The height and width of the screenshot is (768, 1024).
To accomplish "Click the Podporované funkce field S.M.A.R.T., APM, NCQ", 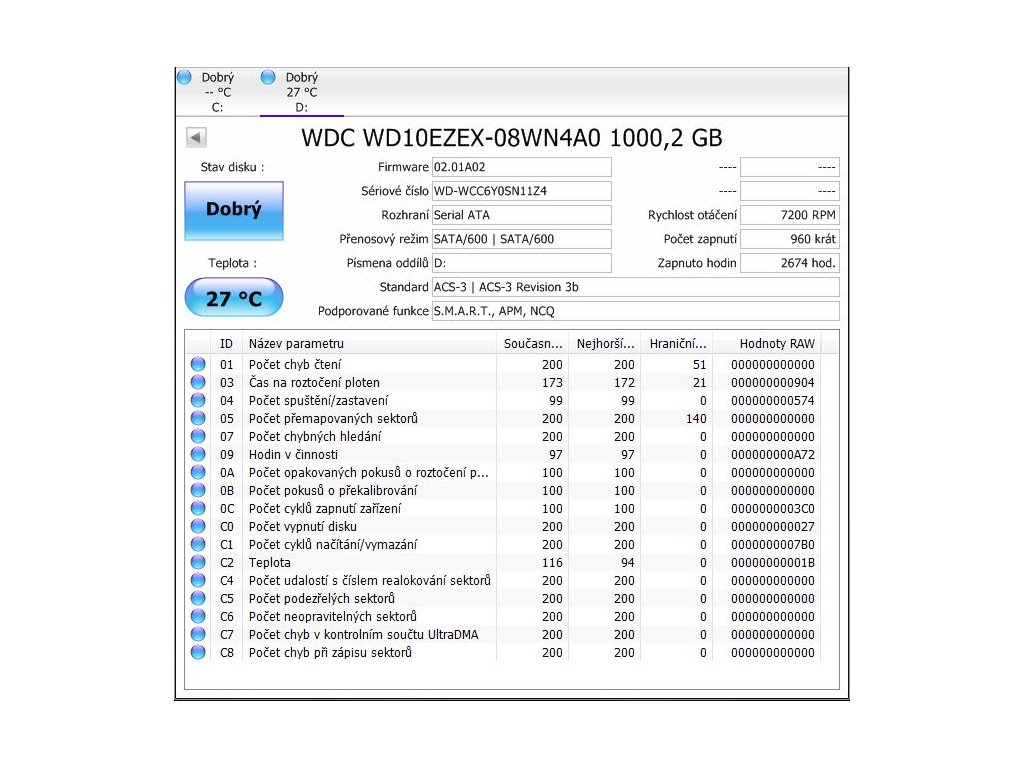I will click(635, 312).
